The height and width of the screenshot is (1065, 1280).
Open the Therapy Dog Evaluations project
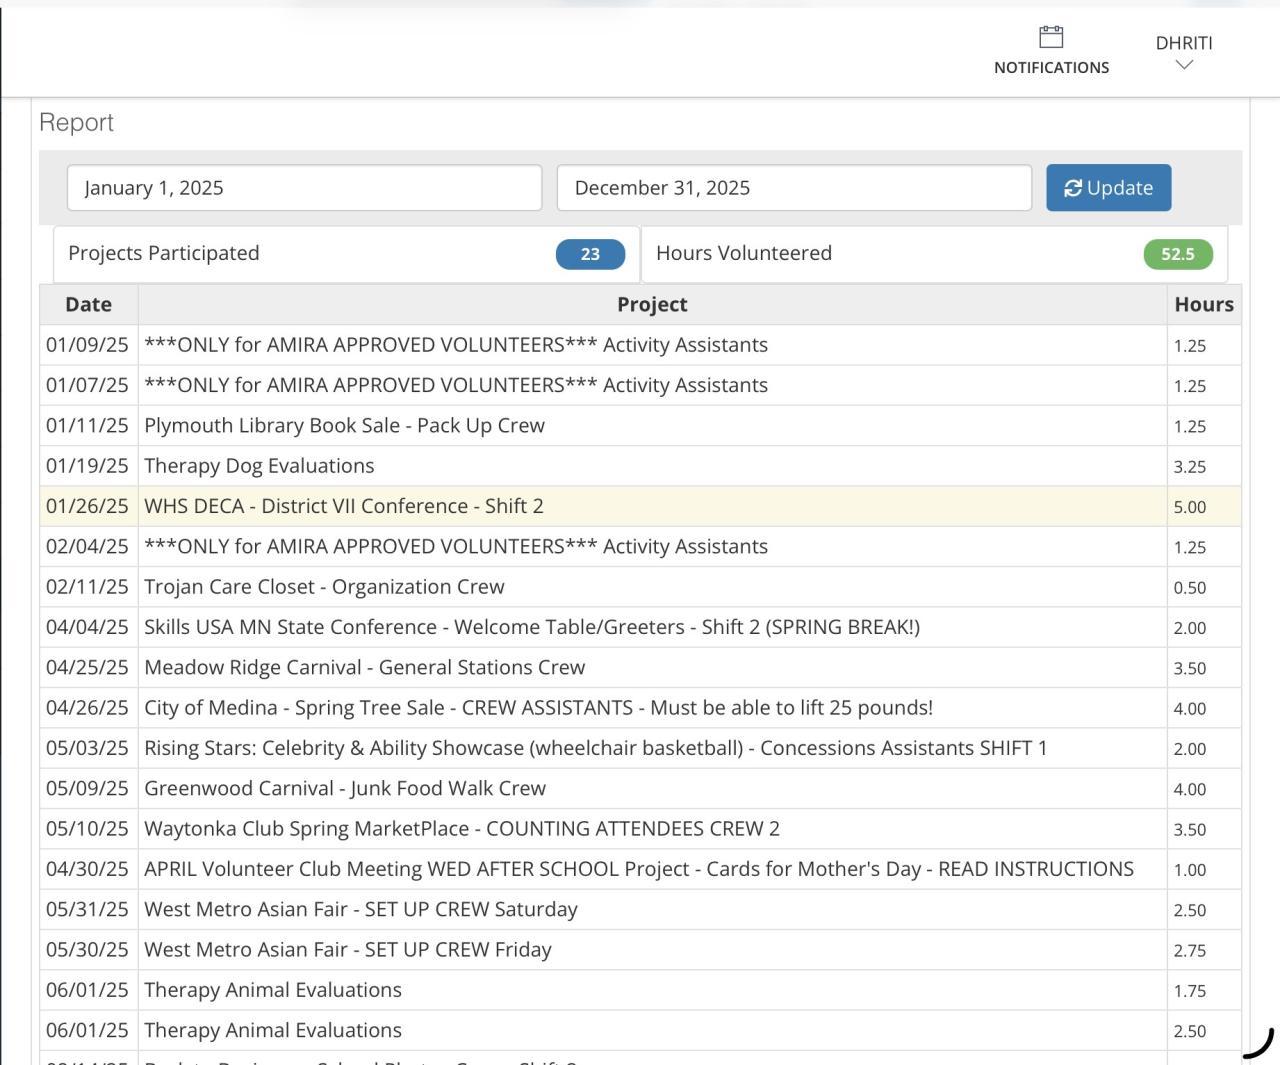click(259, 466)
